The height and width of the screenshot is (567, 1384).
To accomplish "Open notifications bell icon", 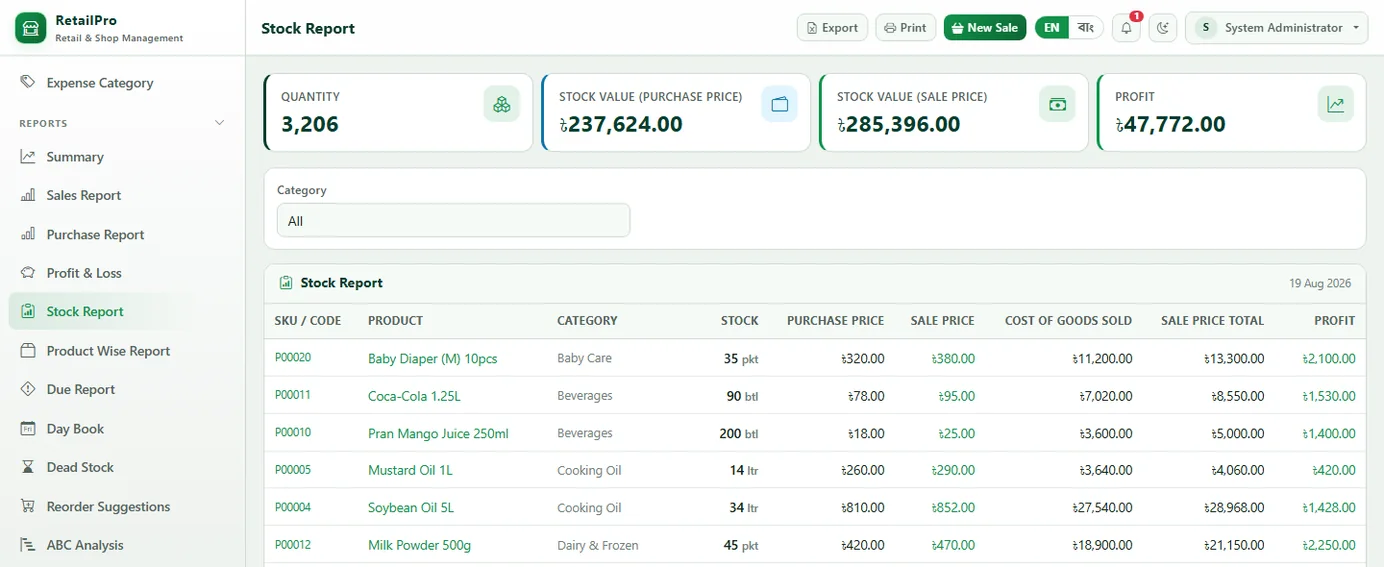I will [x=1127, y=28].
